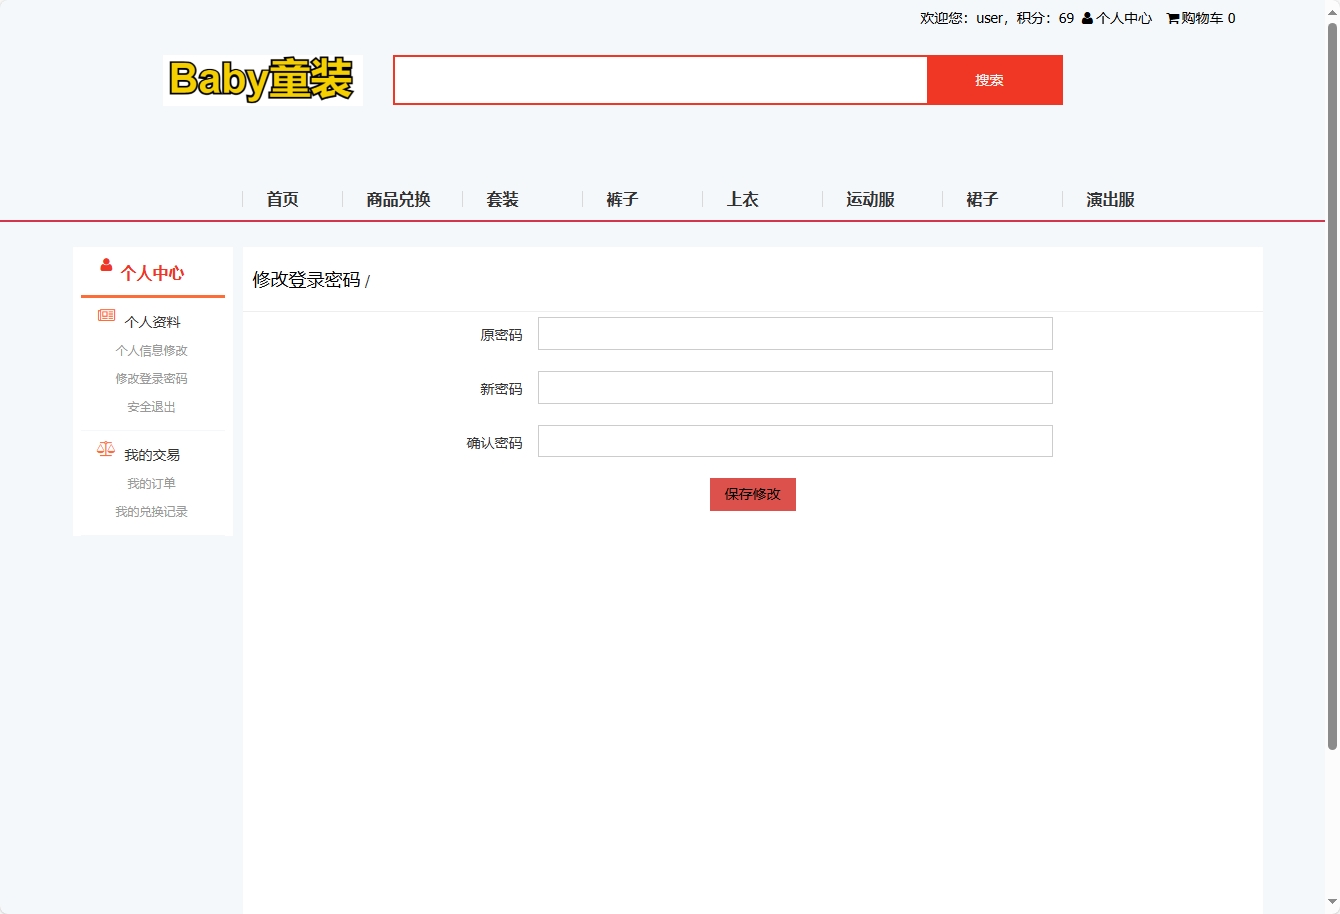Click the scales icon next to 我的交易
Viewport: 1340px width, 914px height.
104,448
